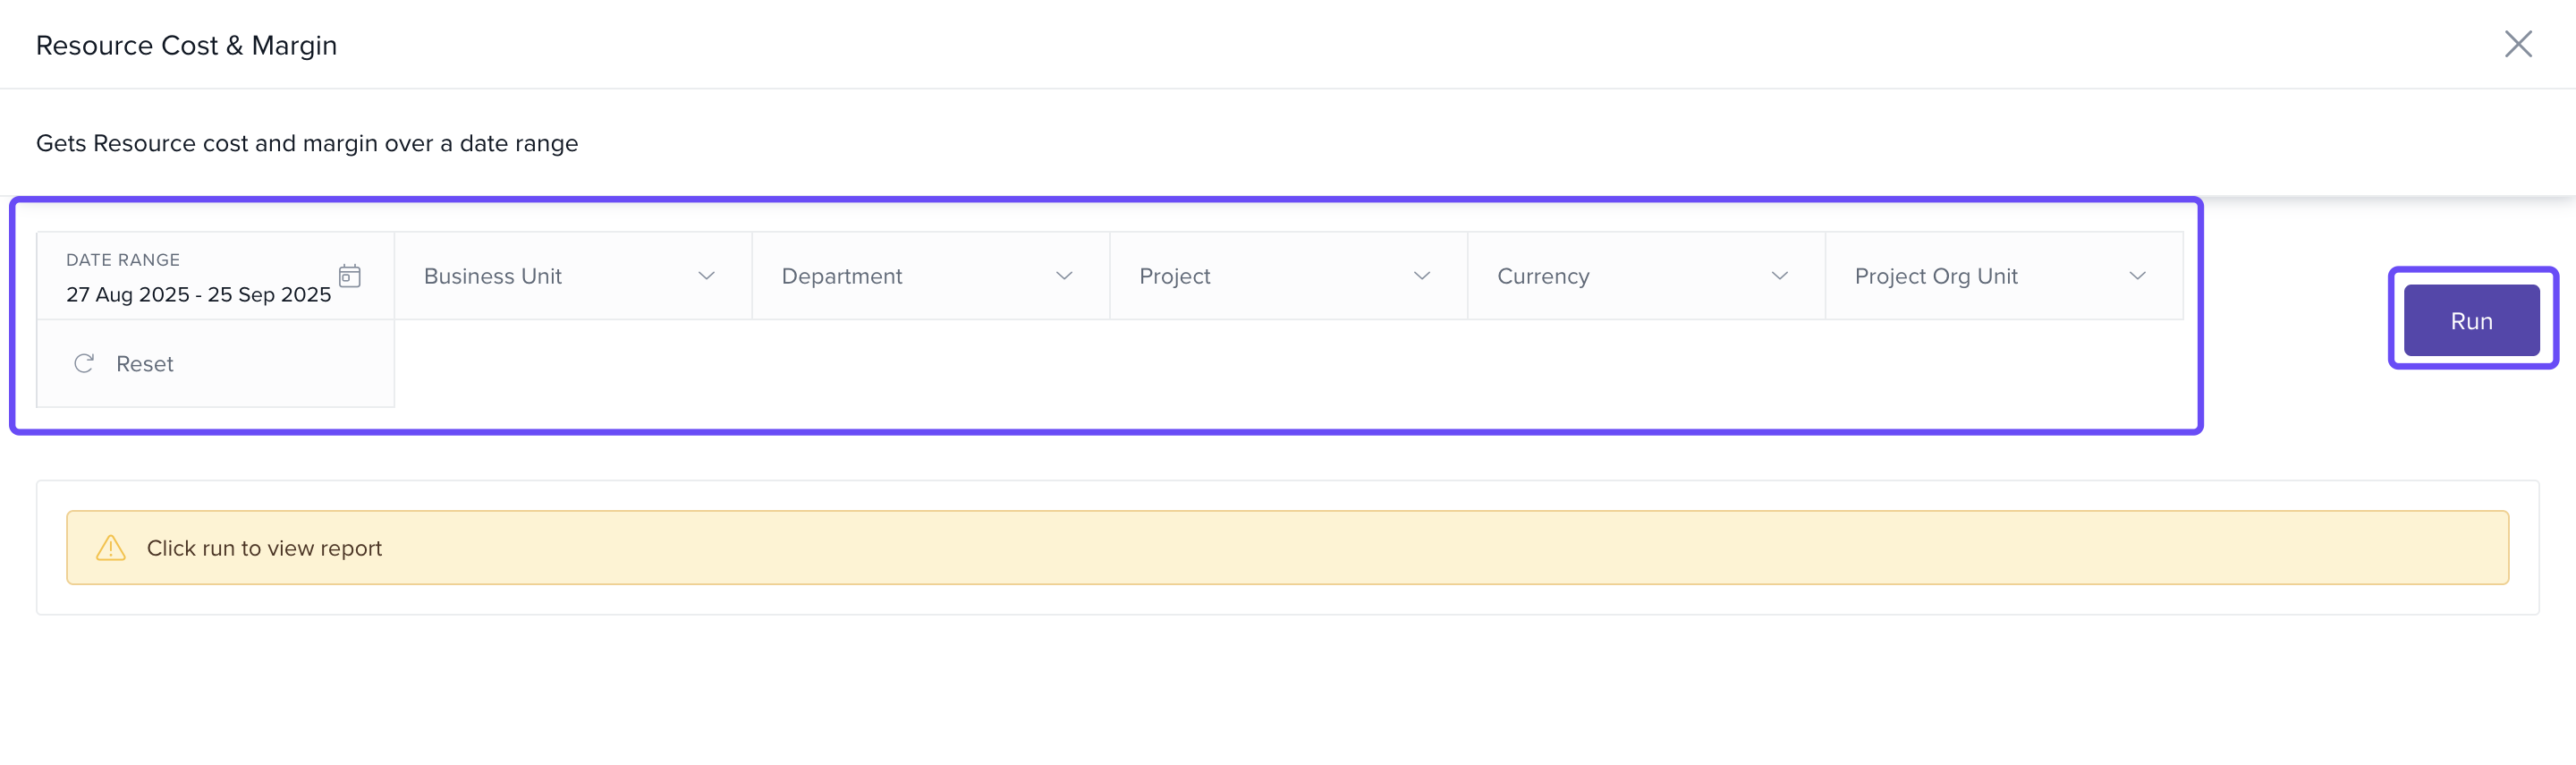Screen dimensions: 2576x765
Task: Open the Department filter dropdown
Action: pos(930,276)
